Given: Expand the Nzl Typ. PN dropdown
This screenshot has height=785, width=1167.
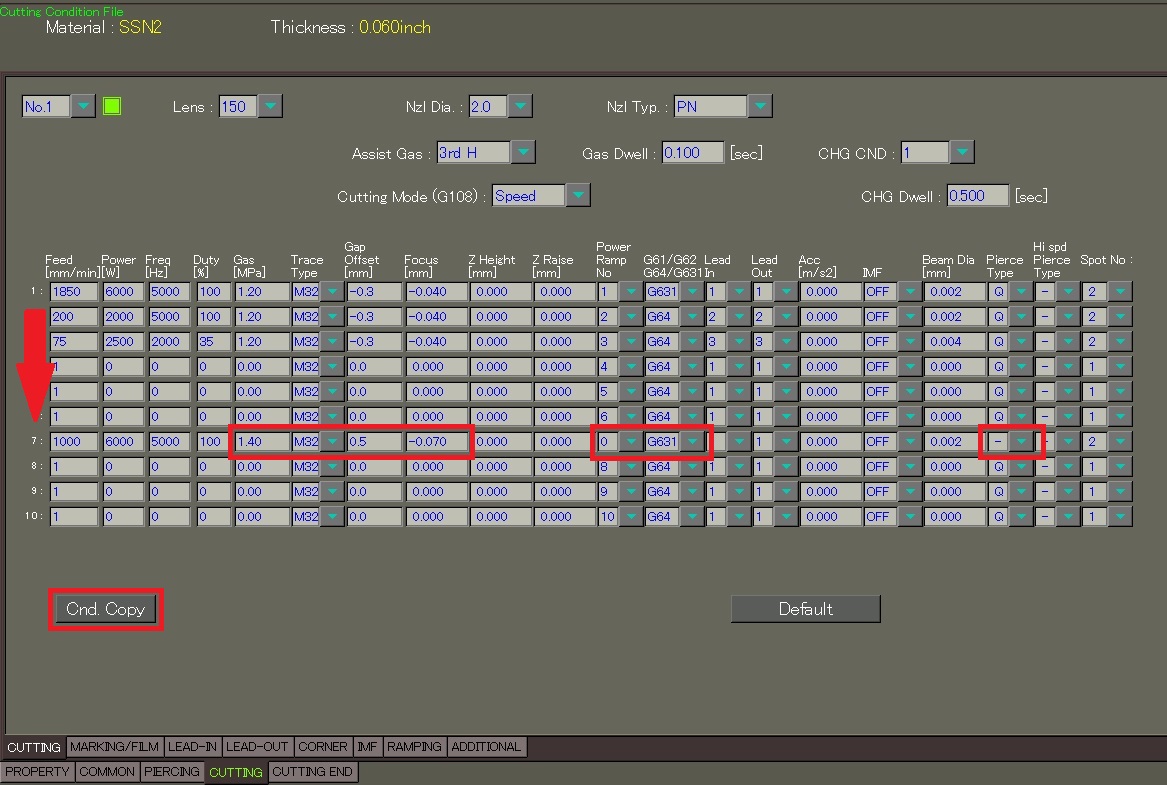Looking at the screenshot, I should (x=760, y=106).
